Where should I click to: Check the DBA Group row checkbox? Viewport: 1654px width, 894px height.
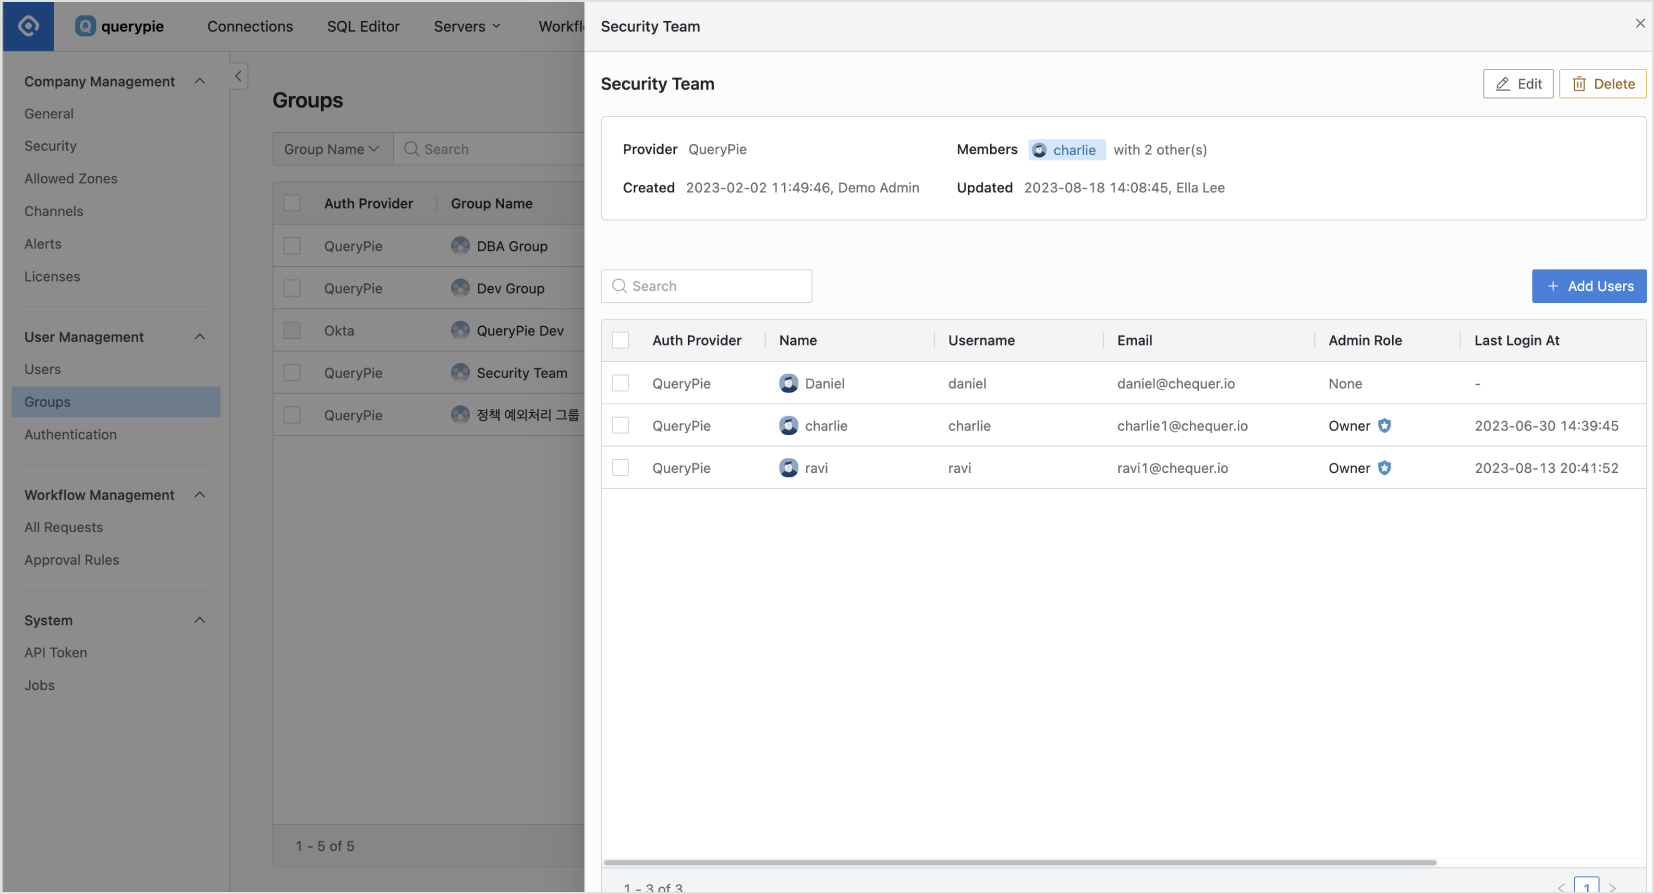(x=292, y=246)
